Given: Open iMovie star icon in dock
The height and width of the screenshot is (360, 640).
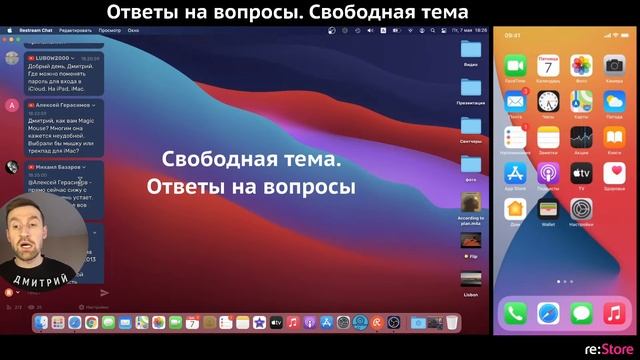Looking at the screenshot, I should 259,323.
